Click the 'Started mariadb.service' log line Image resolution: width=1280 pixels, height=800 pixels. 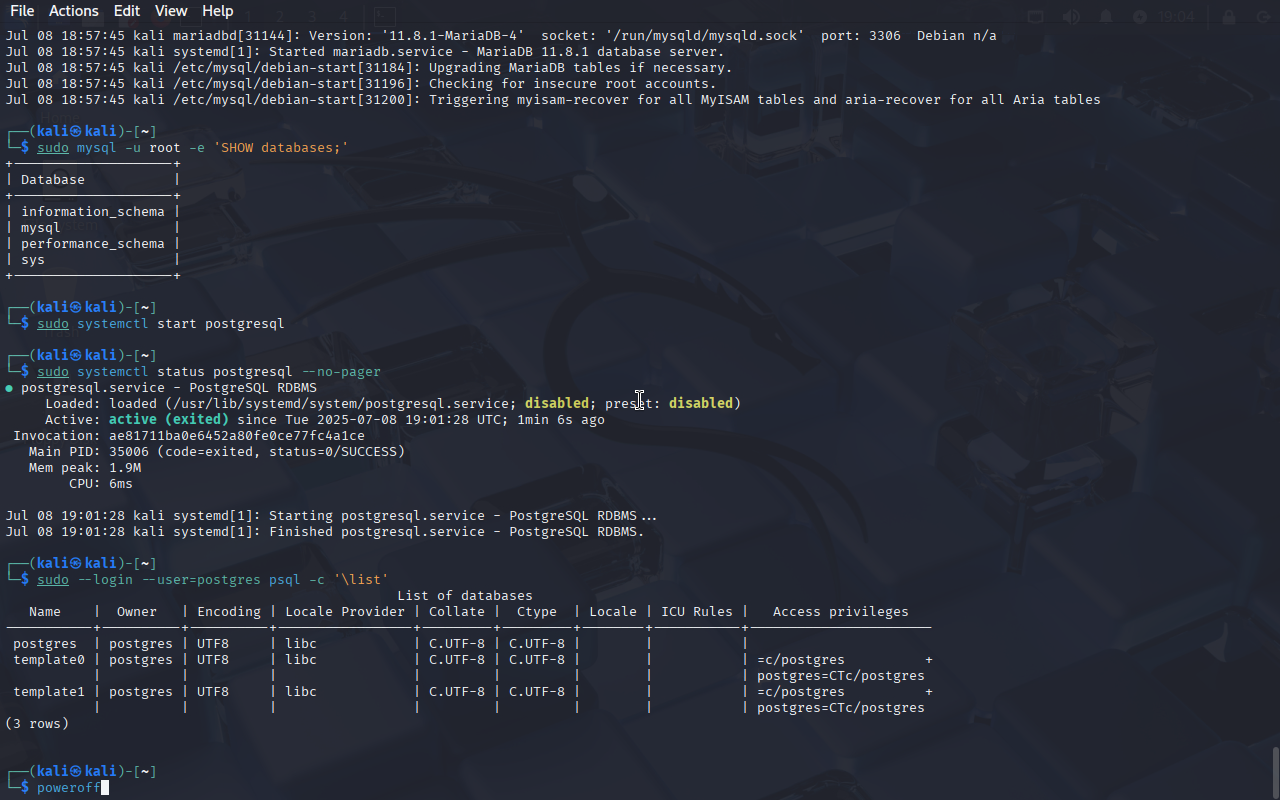point(365,52)
